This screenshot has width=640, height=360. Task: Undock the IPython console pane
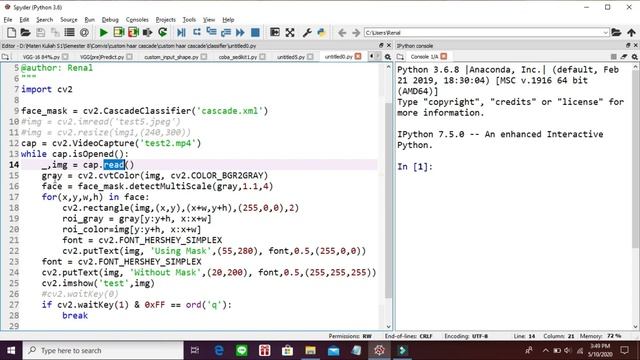[x=629, y=45]
